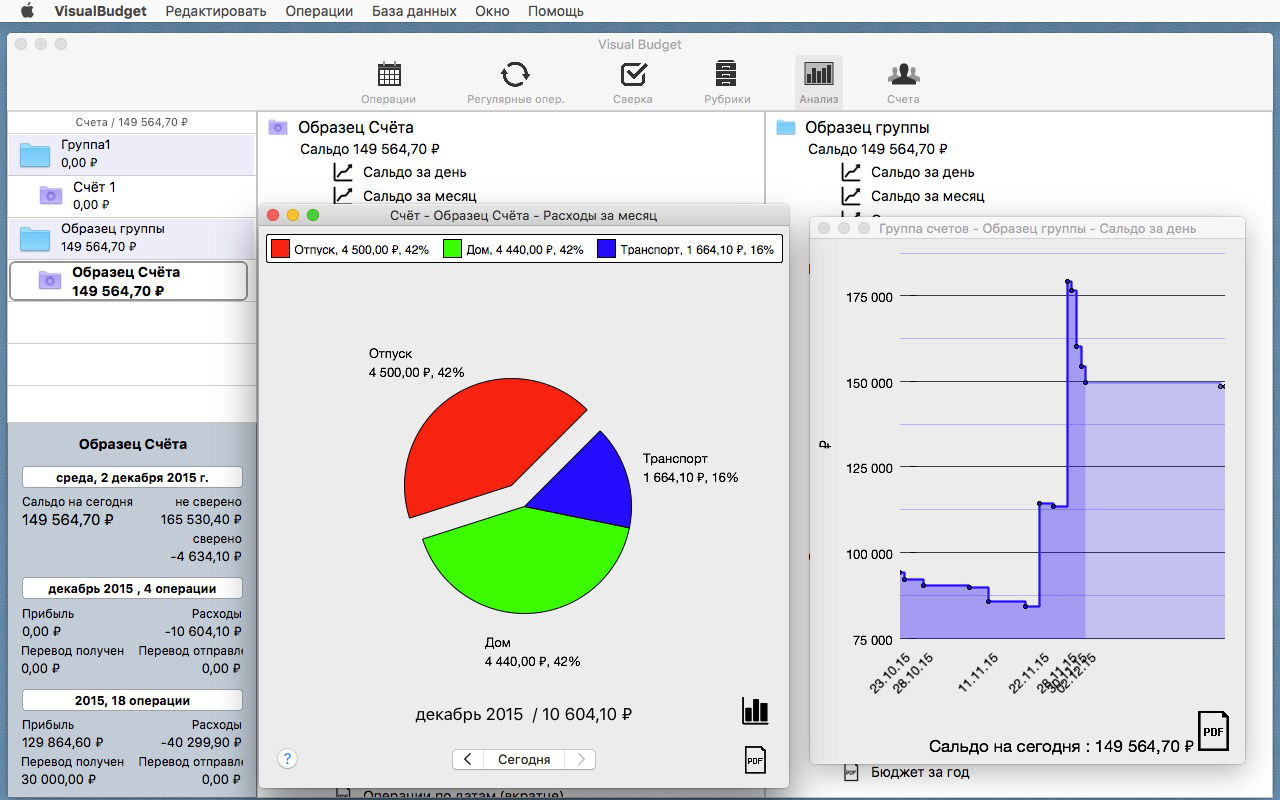Close the Расходы за месяц chart window

coord(274,215)
